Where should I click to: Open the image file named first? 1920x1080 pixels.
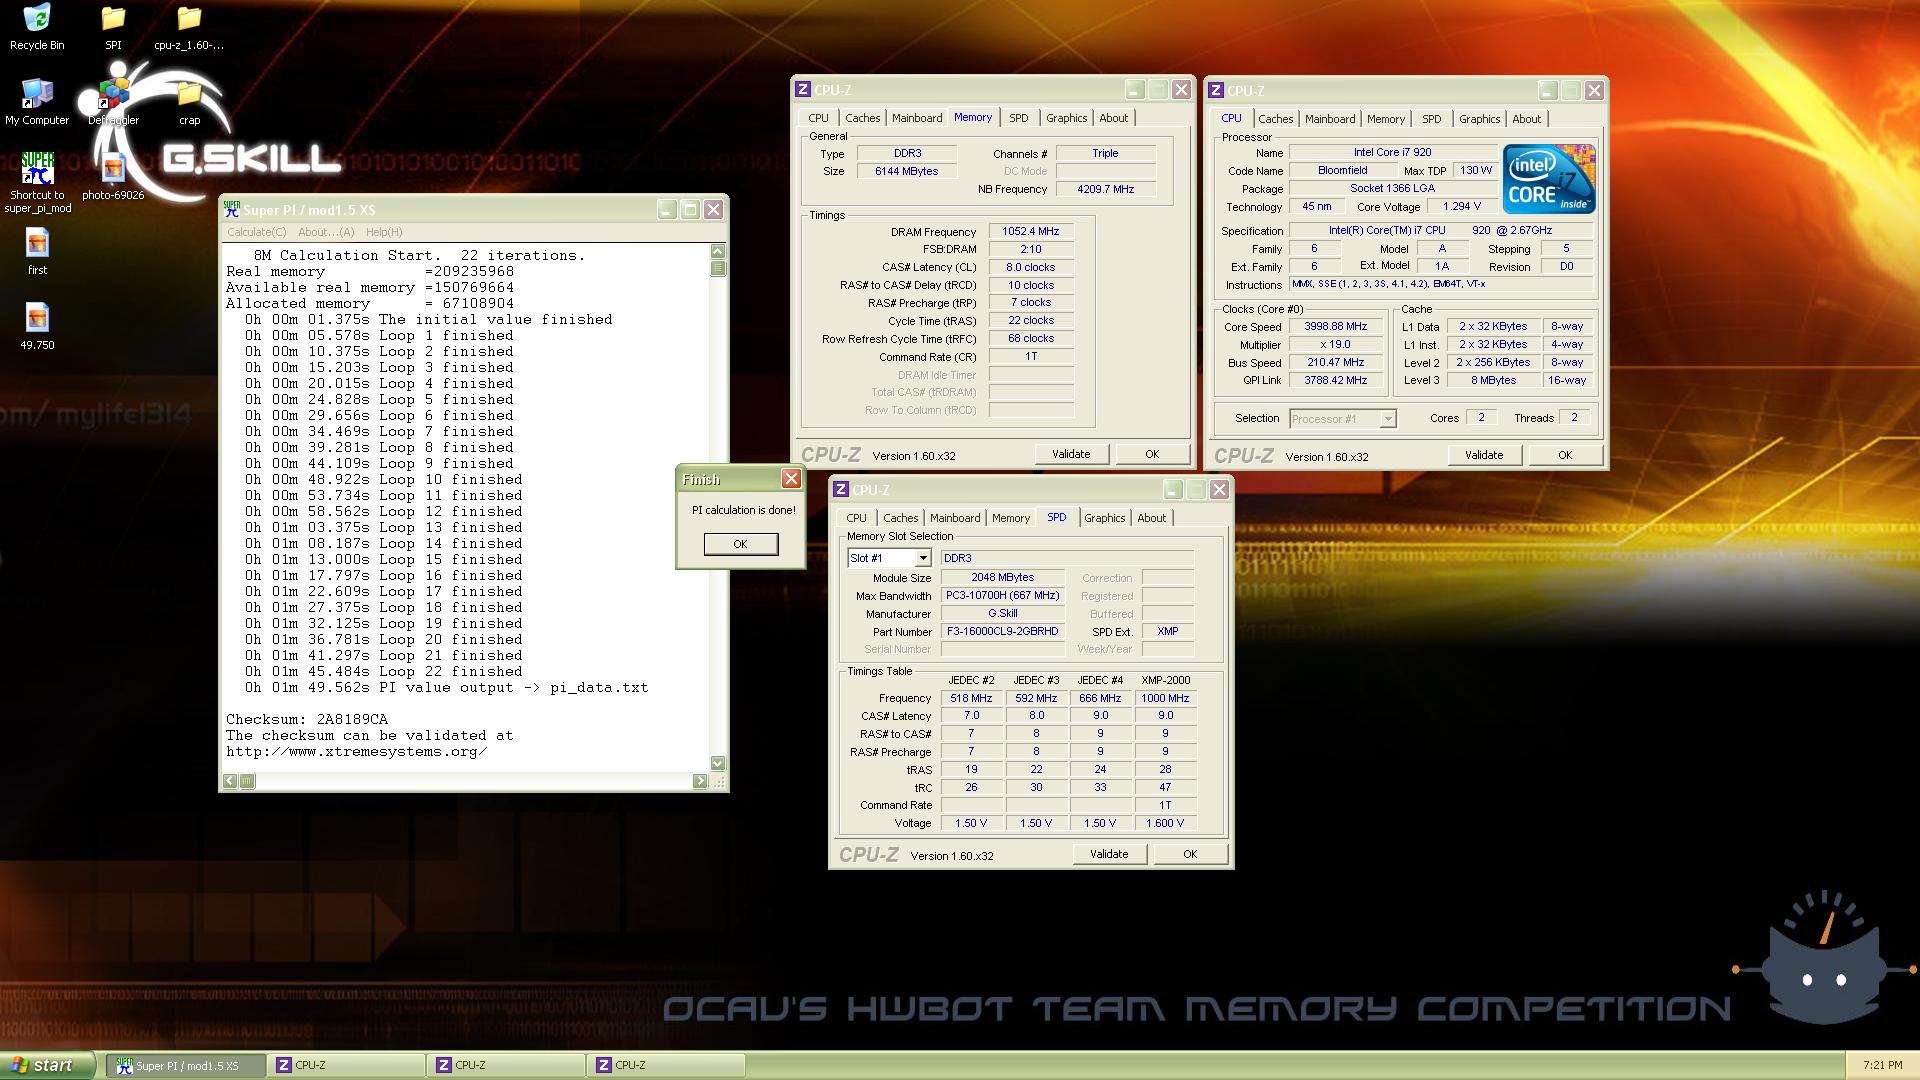coord(37,252)
